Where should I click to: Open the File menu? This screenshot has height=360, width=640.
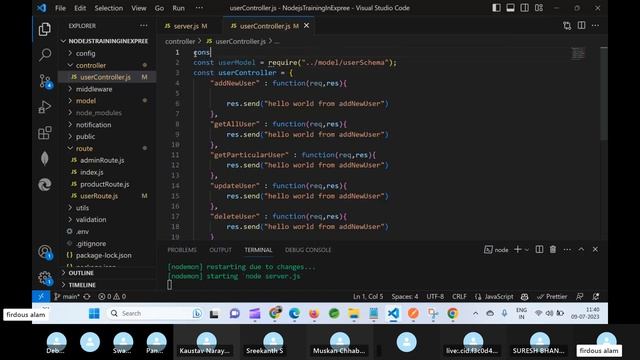click(x=60, y=8)
